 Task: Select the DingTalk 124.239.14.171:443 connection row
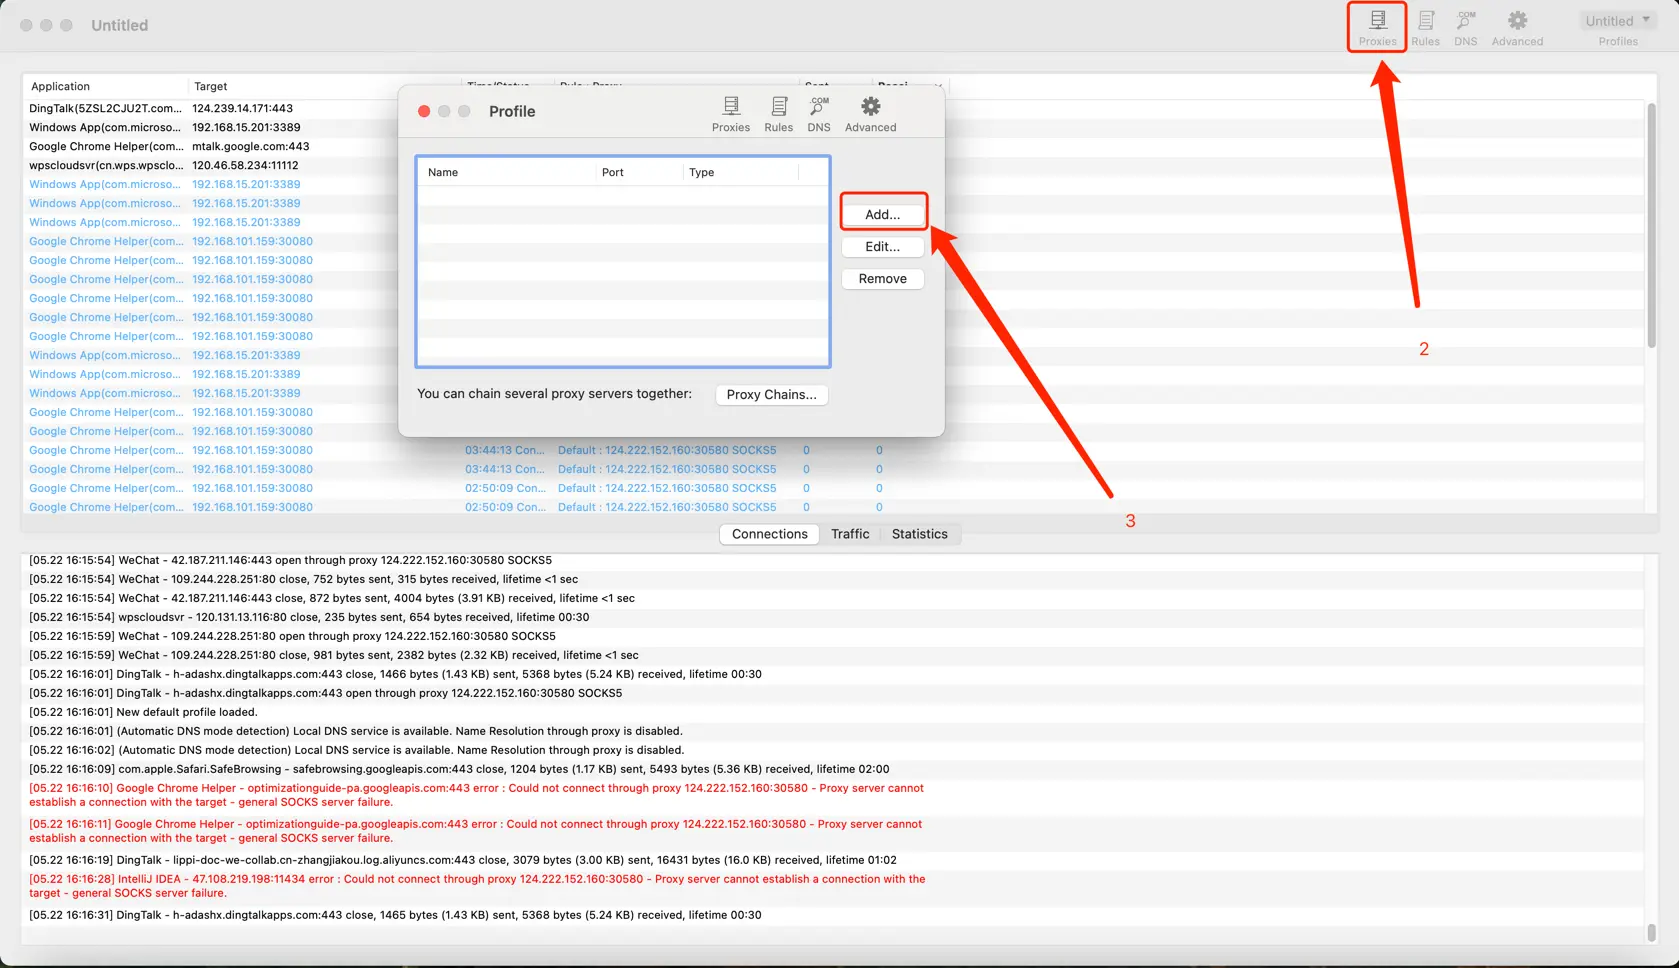pos(212,108)
